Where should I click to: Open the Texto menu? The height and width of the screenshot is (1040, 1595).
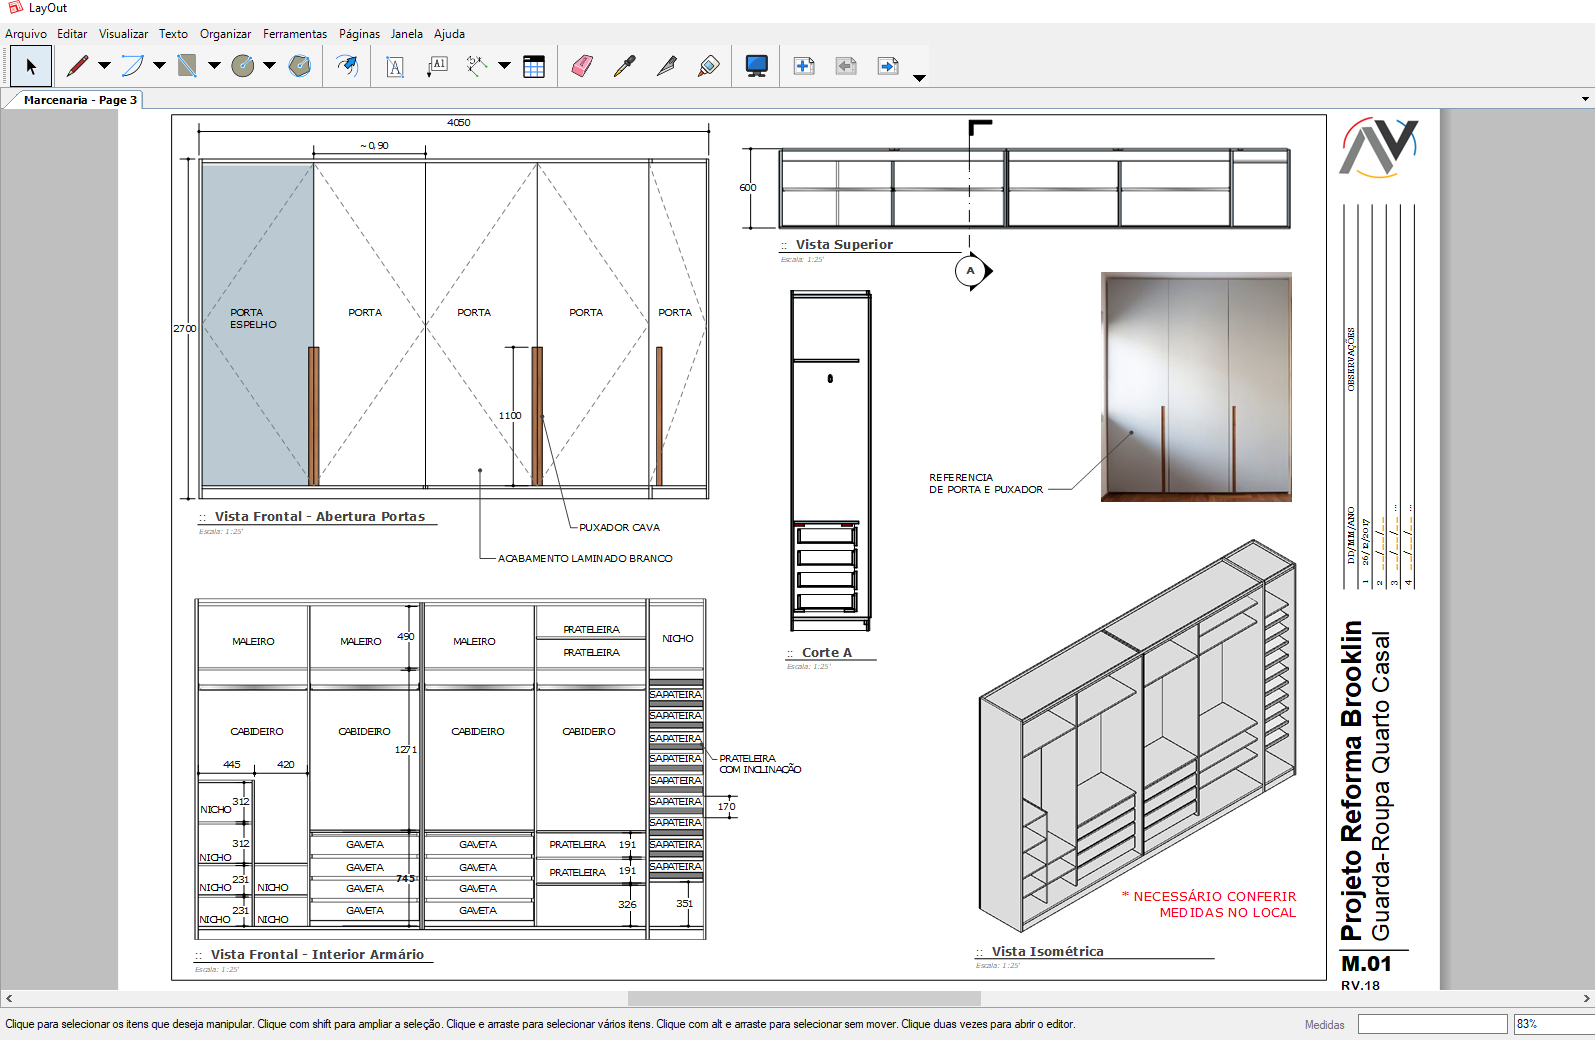[173, 34]
